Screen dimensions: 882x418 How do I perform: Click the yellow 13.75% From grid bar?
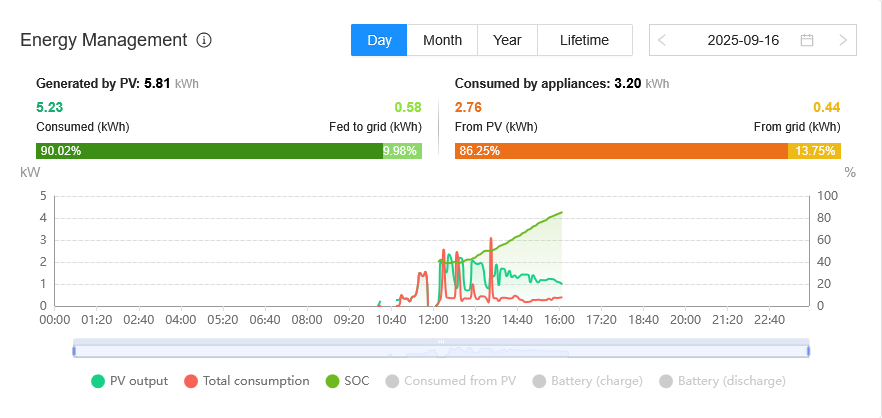814,151
